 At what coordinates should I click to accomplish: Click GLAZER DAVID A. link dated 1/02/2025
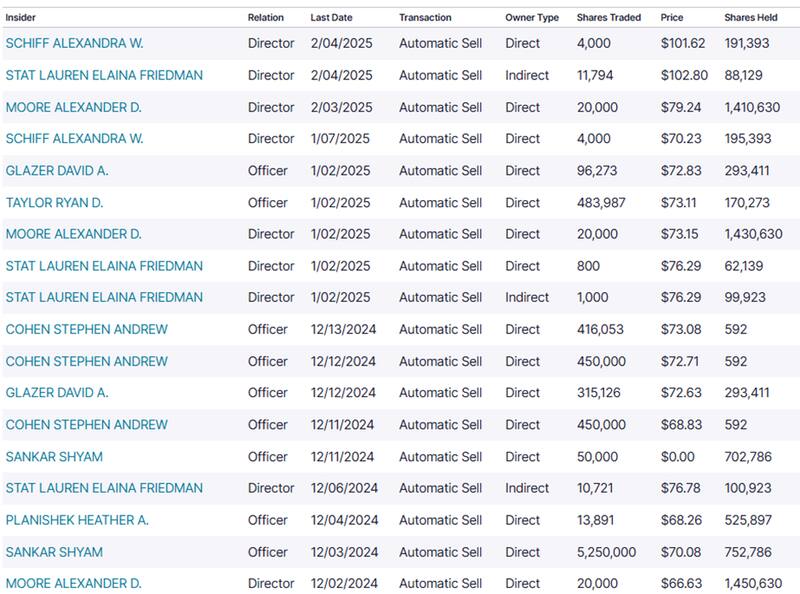(57, 171)
